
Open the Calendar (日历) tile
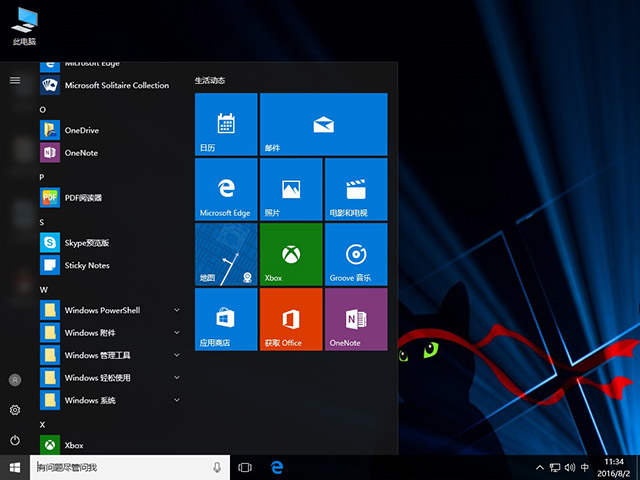pos(226,124)
